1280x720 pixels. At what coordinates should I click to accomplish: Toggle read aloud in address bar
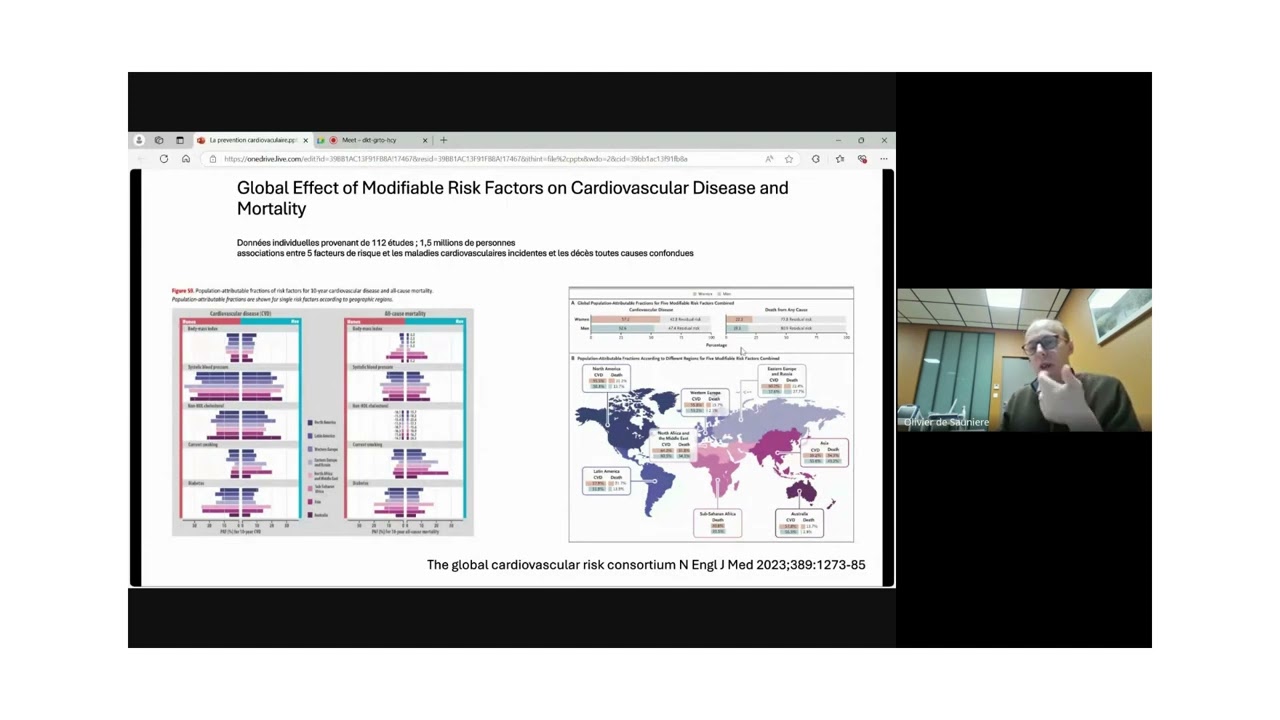(769, 159)
